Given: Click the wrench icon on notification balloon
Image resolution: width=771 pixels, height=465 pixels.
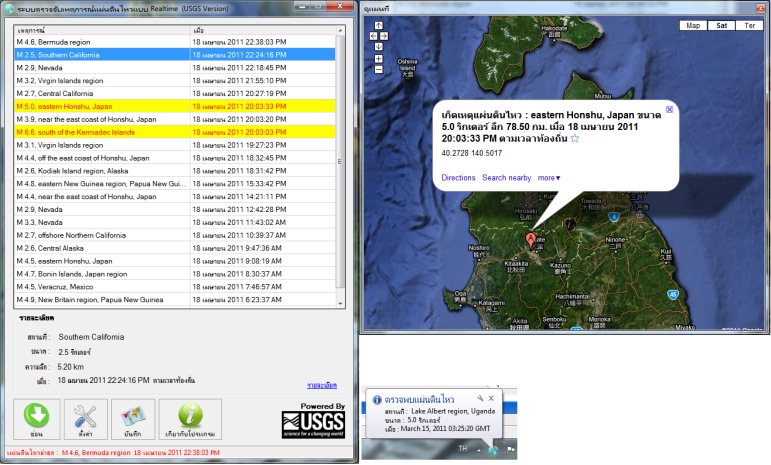Looking at the screenshot, I should [x=480, y=398].
